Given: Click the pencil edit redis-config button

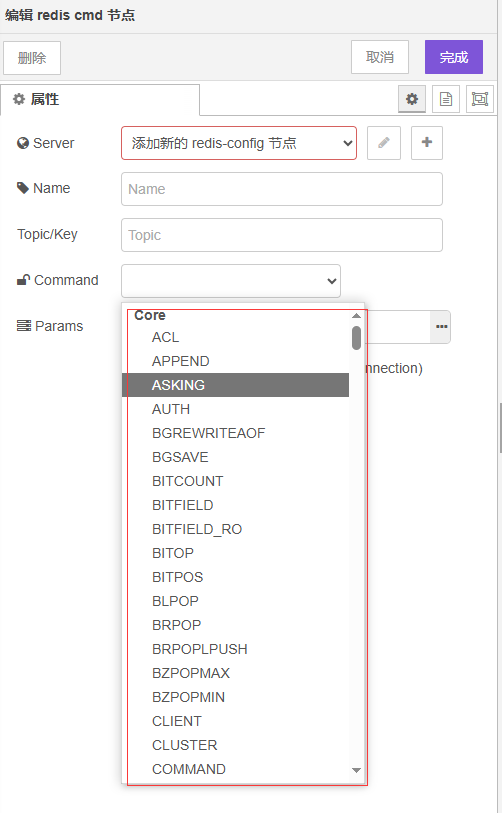Looking at the screenshot, I should pyautogui.click(x=384, y=143).
